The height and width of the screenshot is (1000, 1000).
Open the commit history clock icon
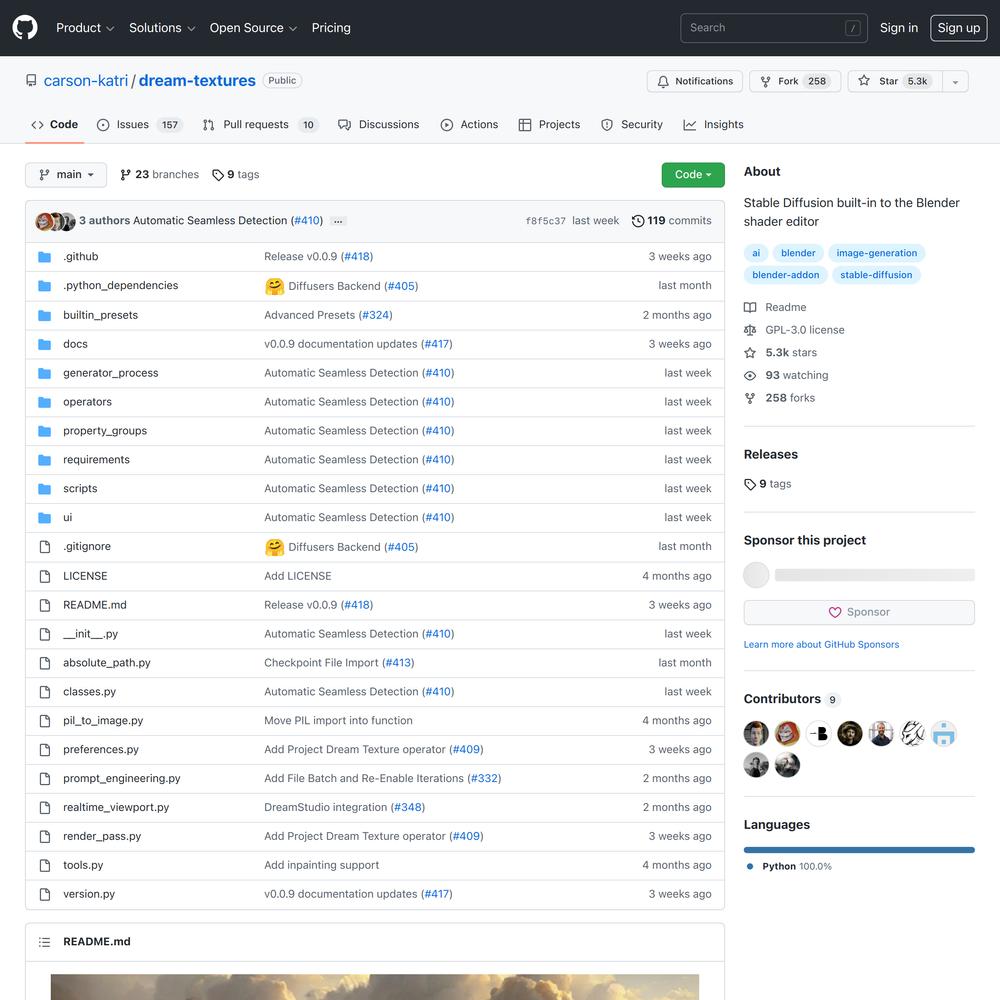[638, 221]
